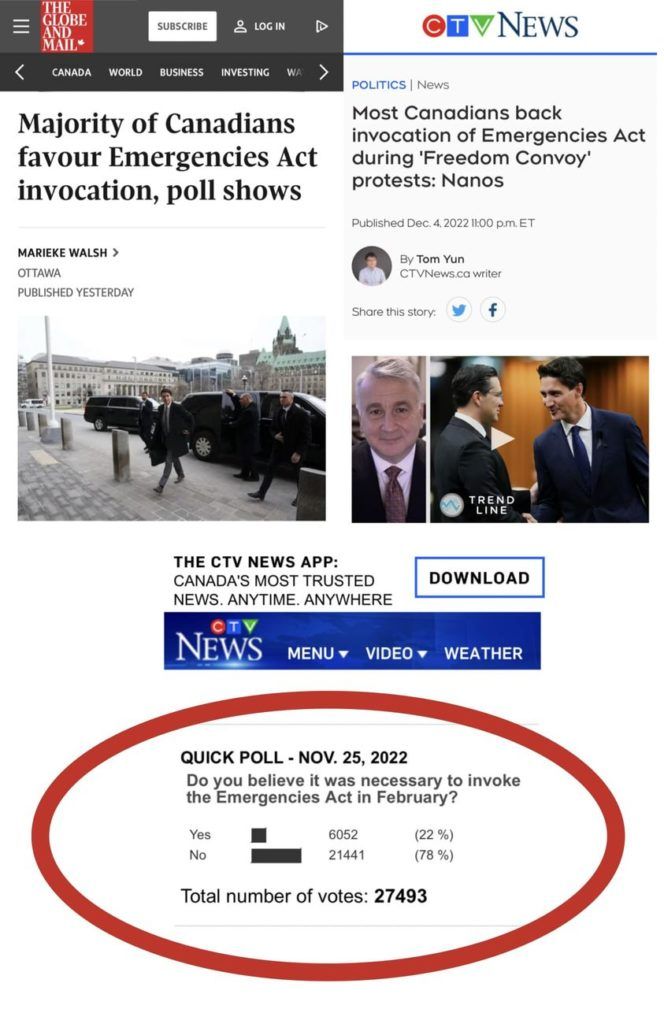Open author Marieke Walsh's page

click(x=68, y=253)
